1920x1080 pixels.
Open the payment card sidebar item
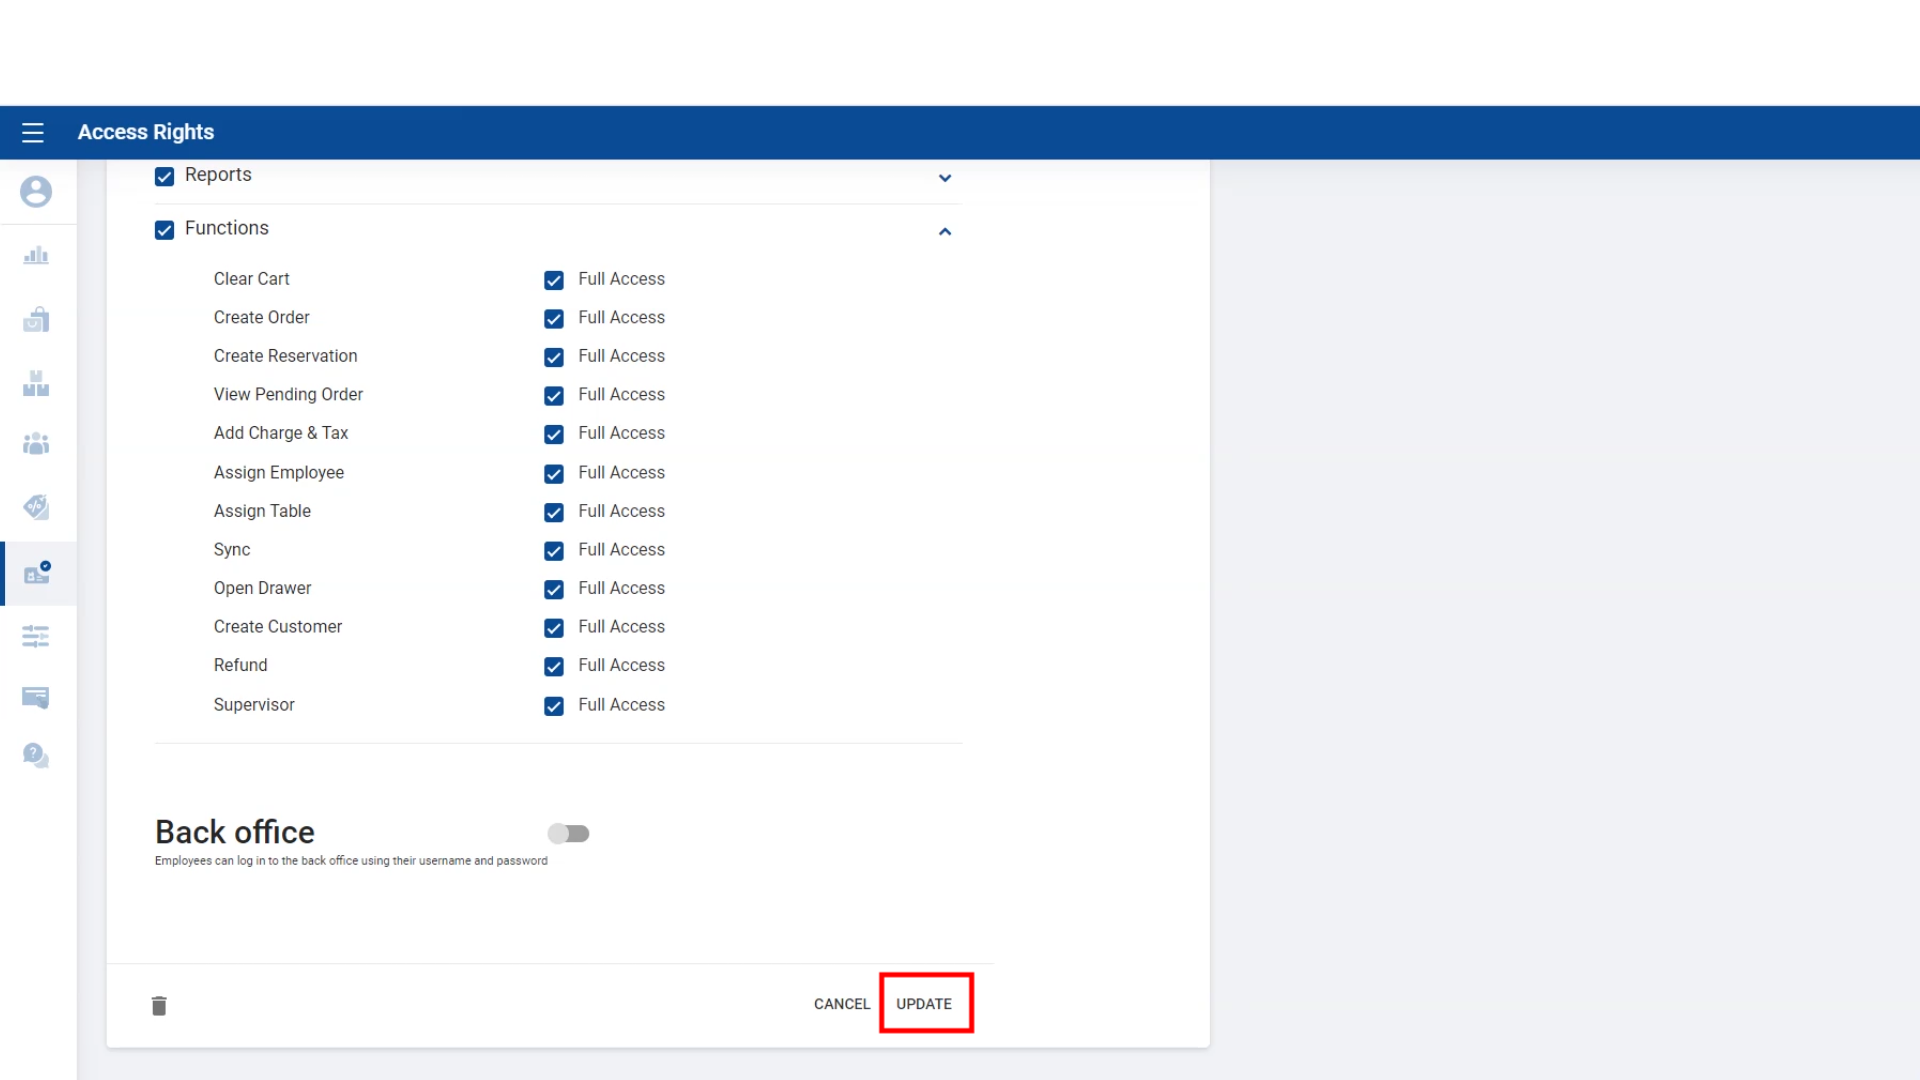[x=36, y=697]
